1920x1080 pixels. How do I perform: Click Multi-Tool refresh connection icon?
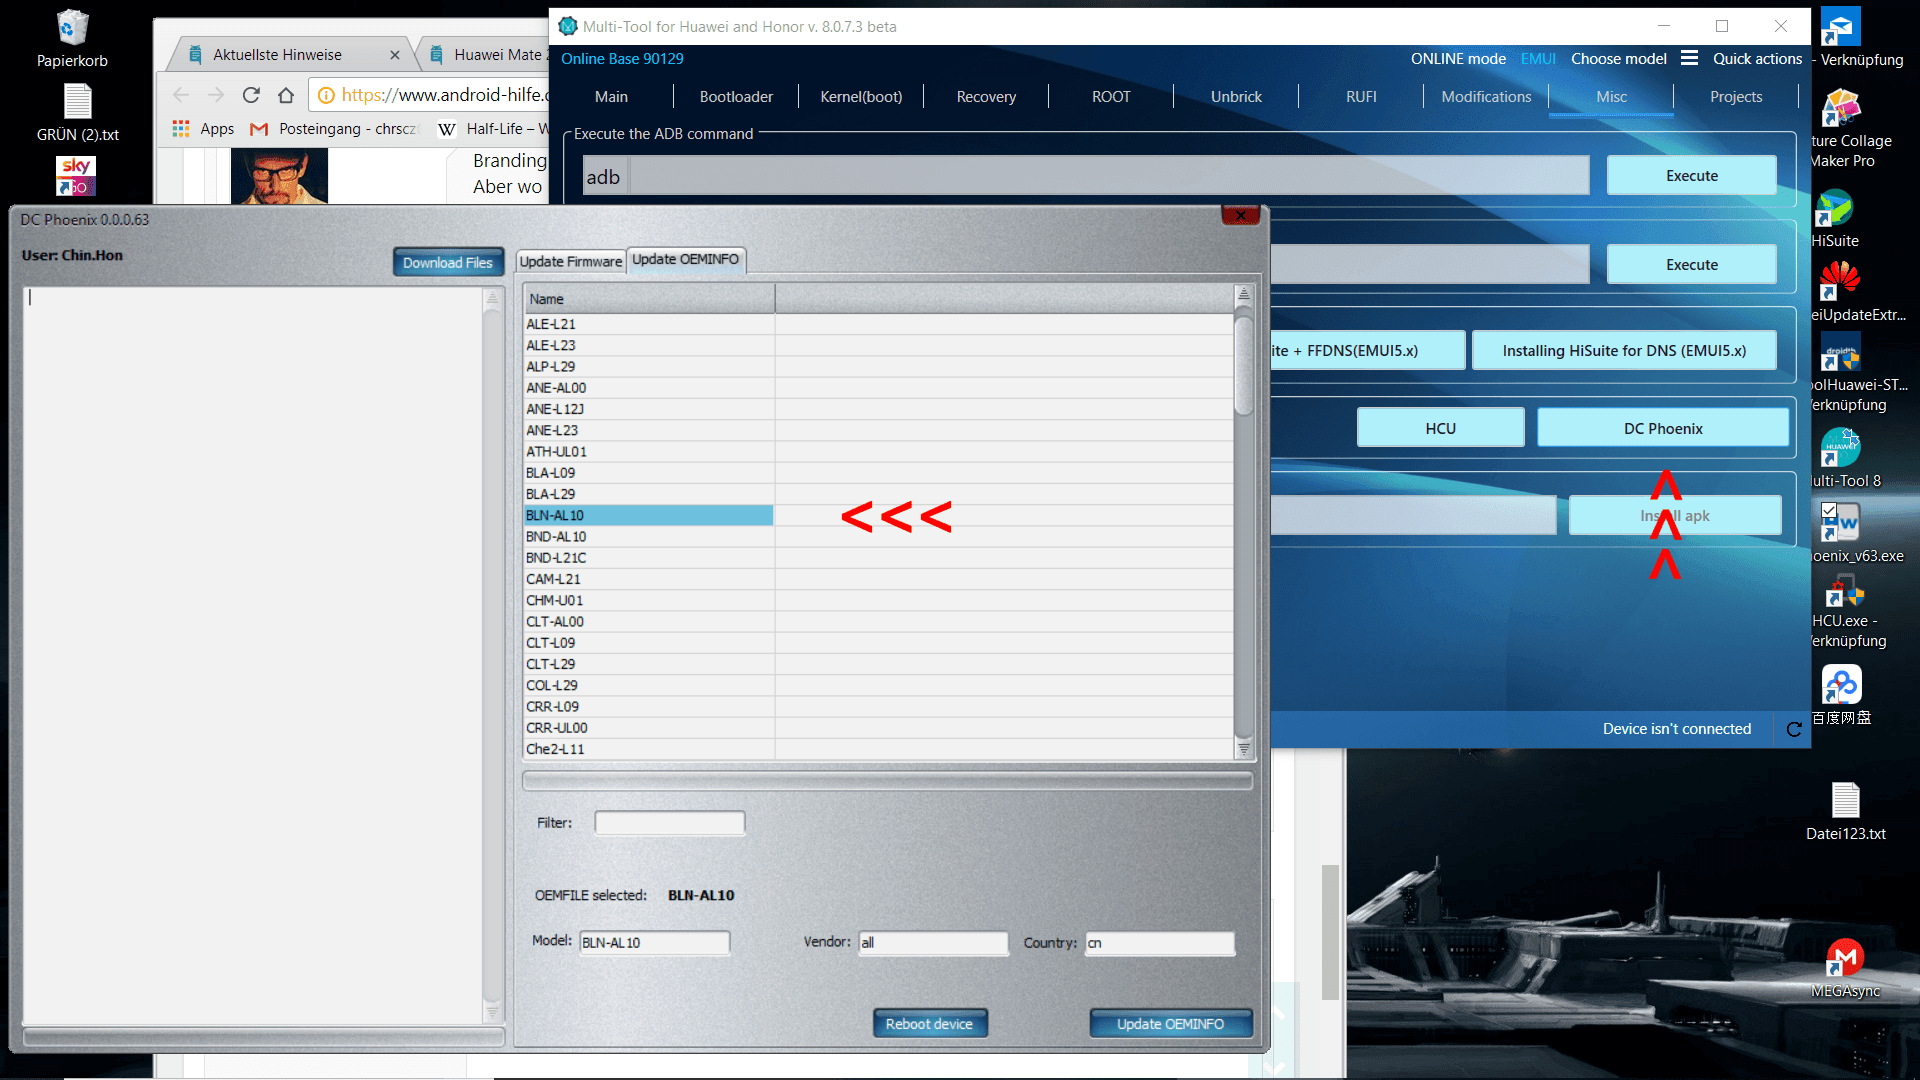tap(1794, 729)
